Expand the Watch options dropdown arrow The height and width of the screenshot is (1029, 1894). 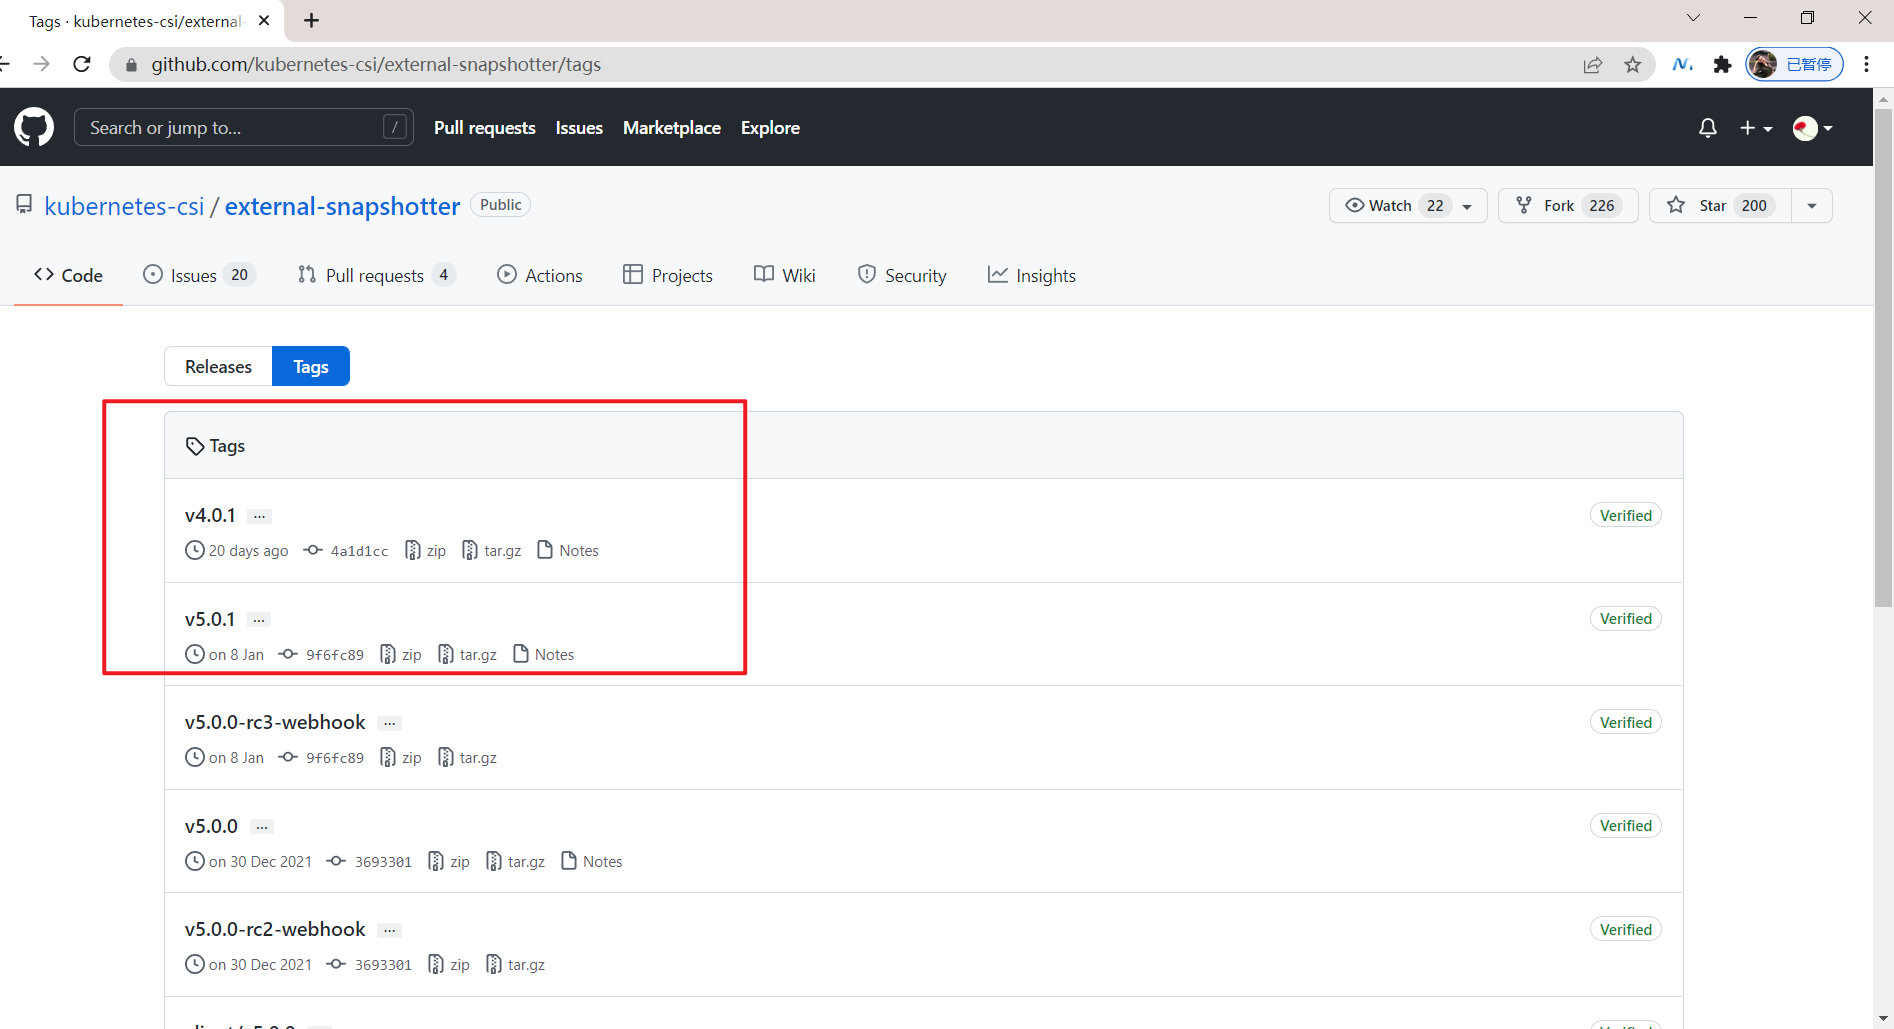coord(1467,206)
